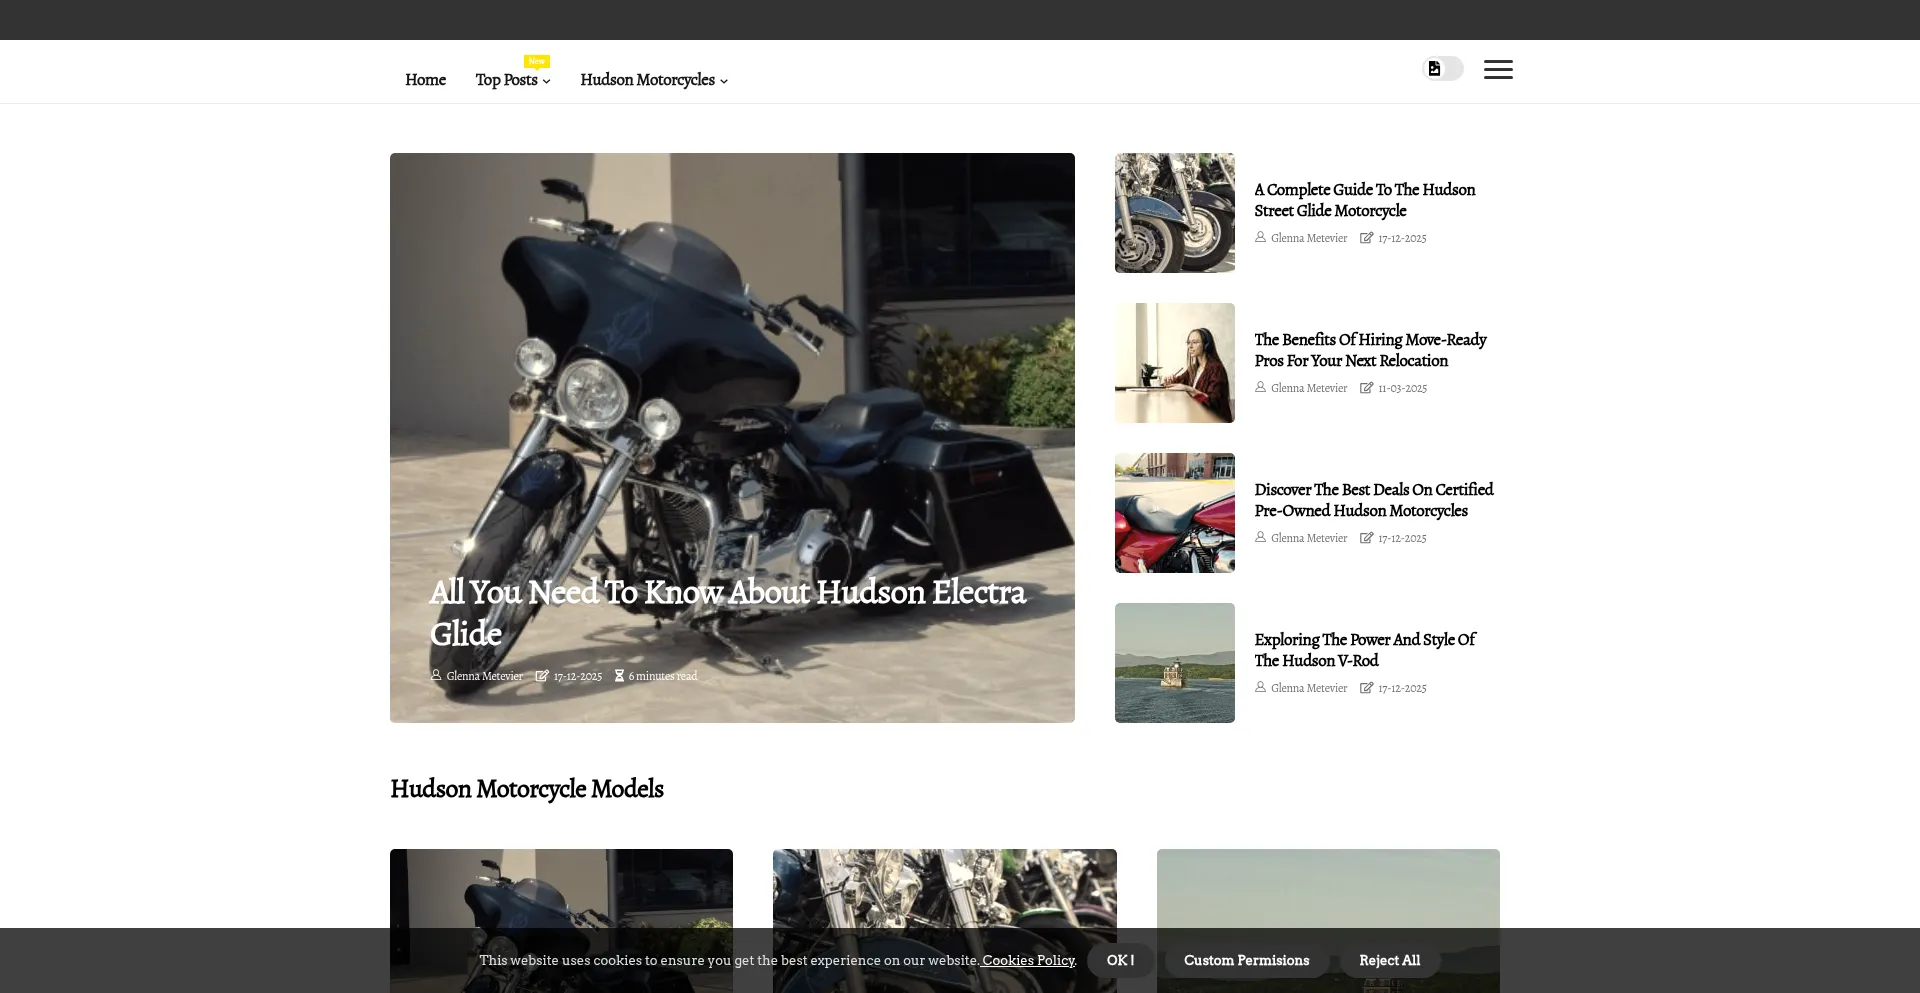Click the 6 minutes read text
Viewport: 1920px width, 993px height.
pos(663,677)
